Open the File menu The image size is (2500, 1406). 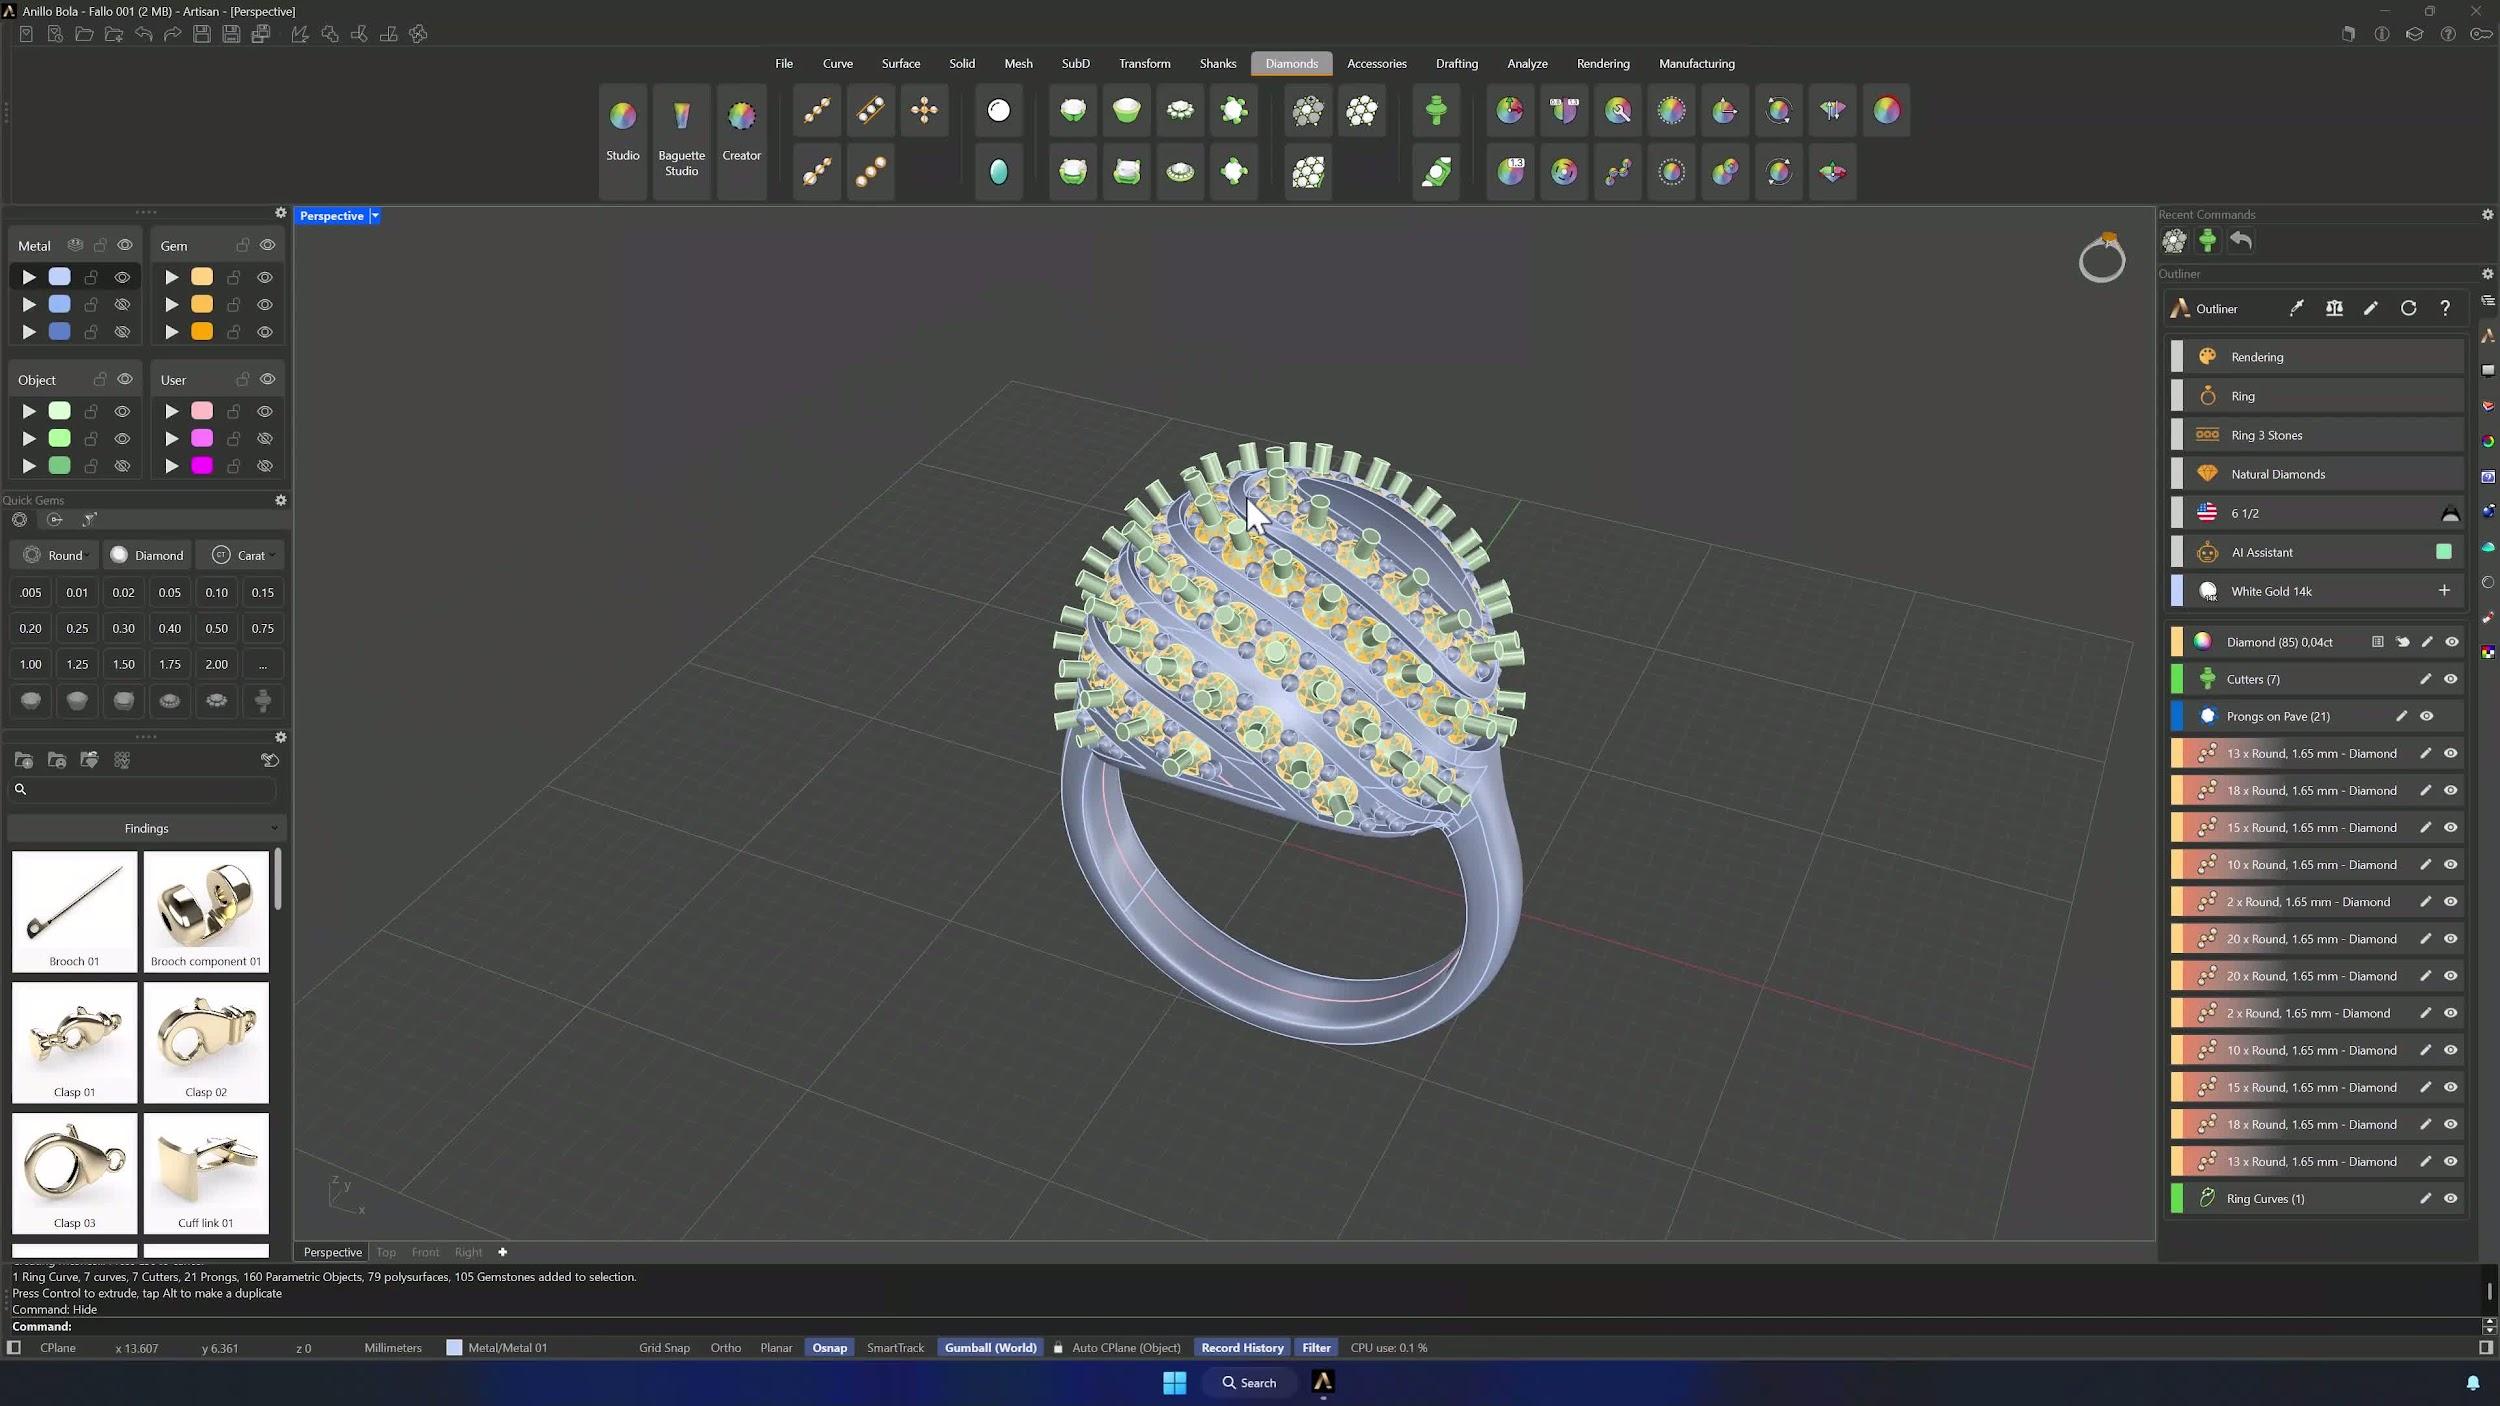coord(783,63)
